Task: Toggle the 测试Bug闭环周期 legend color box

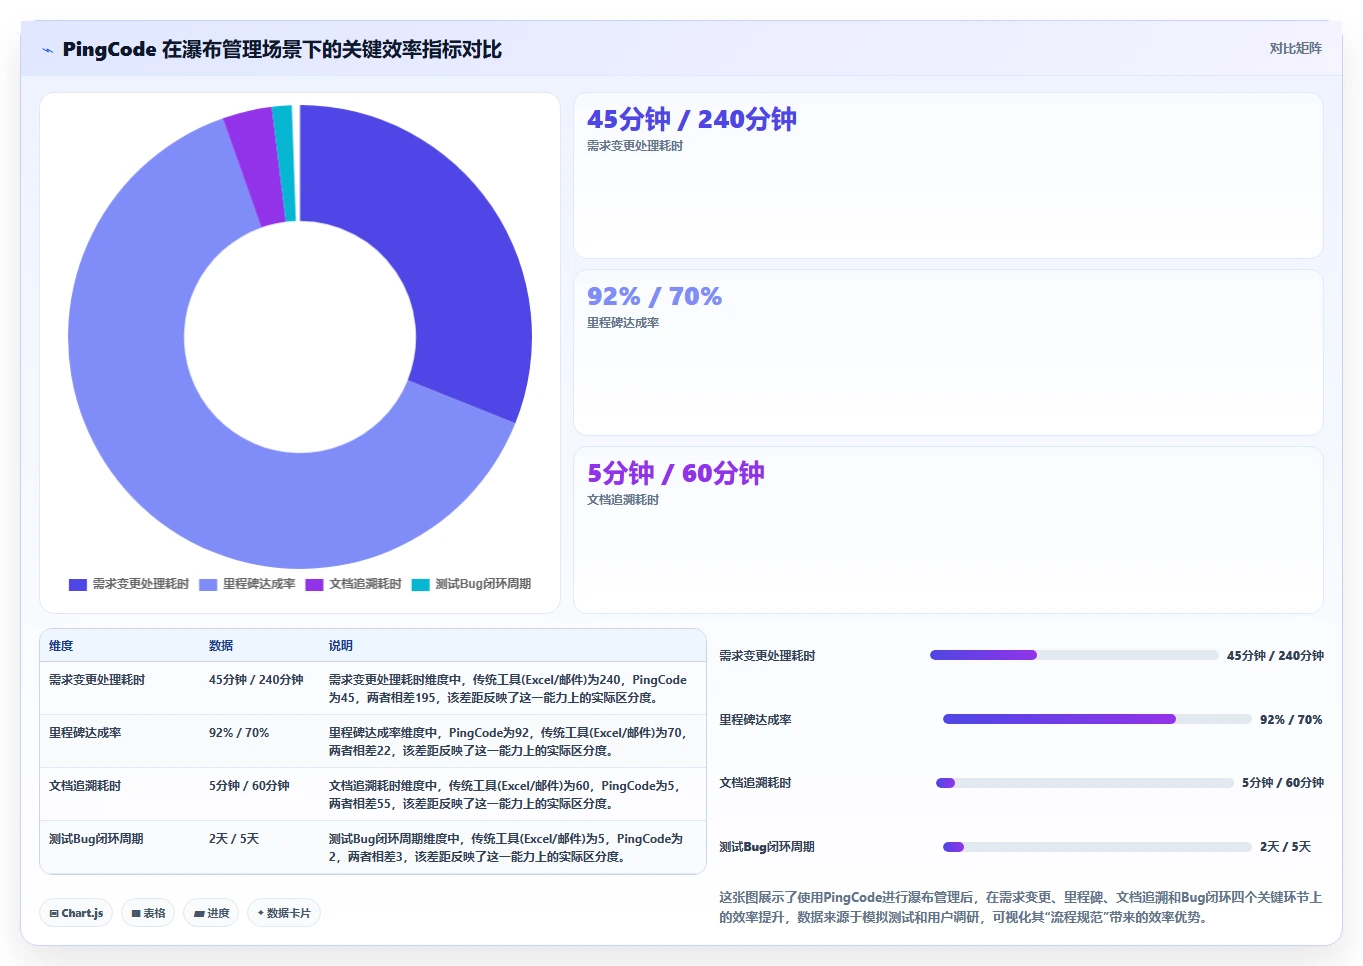Action: click(x=421, y=585)
